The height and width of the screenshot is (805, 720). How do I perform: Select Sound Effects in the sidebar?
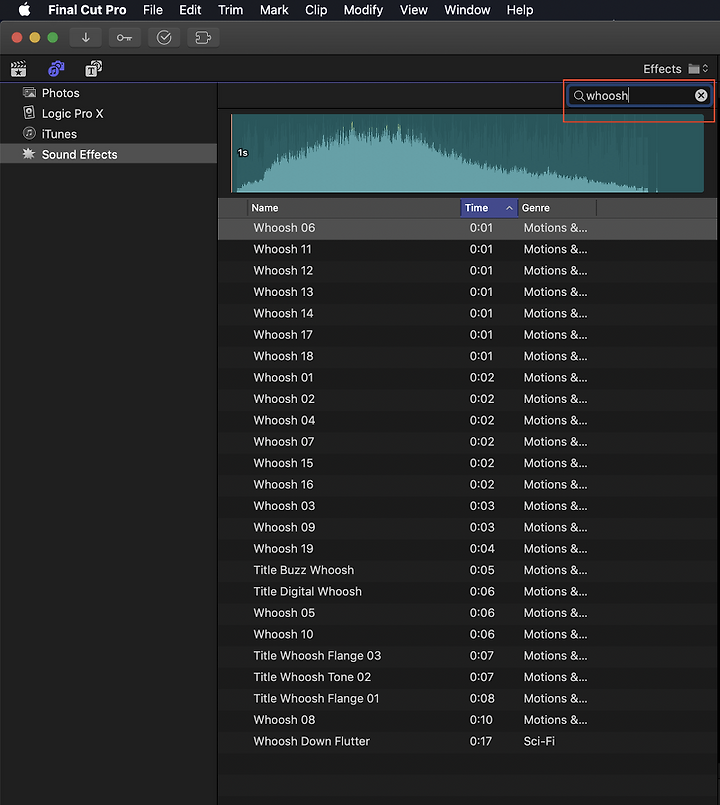[x=108, y=154]
